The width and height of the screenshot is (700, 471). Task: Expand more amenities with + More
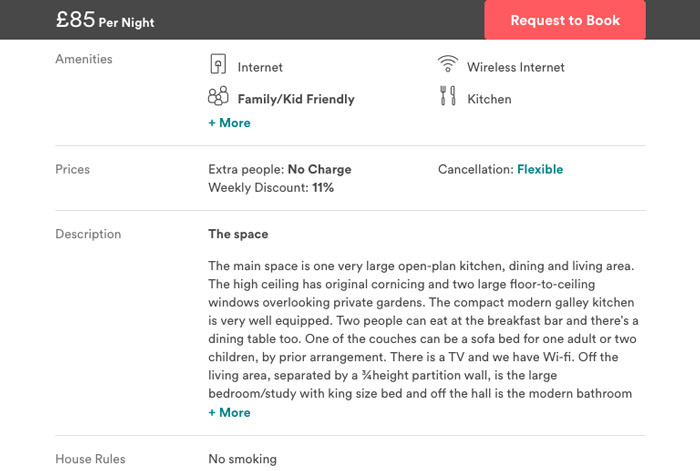pyautogui.click(x=229, y=123)
